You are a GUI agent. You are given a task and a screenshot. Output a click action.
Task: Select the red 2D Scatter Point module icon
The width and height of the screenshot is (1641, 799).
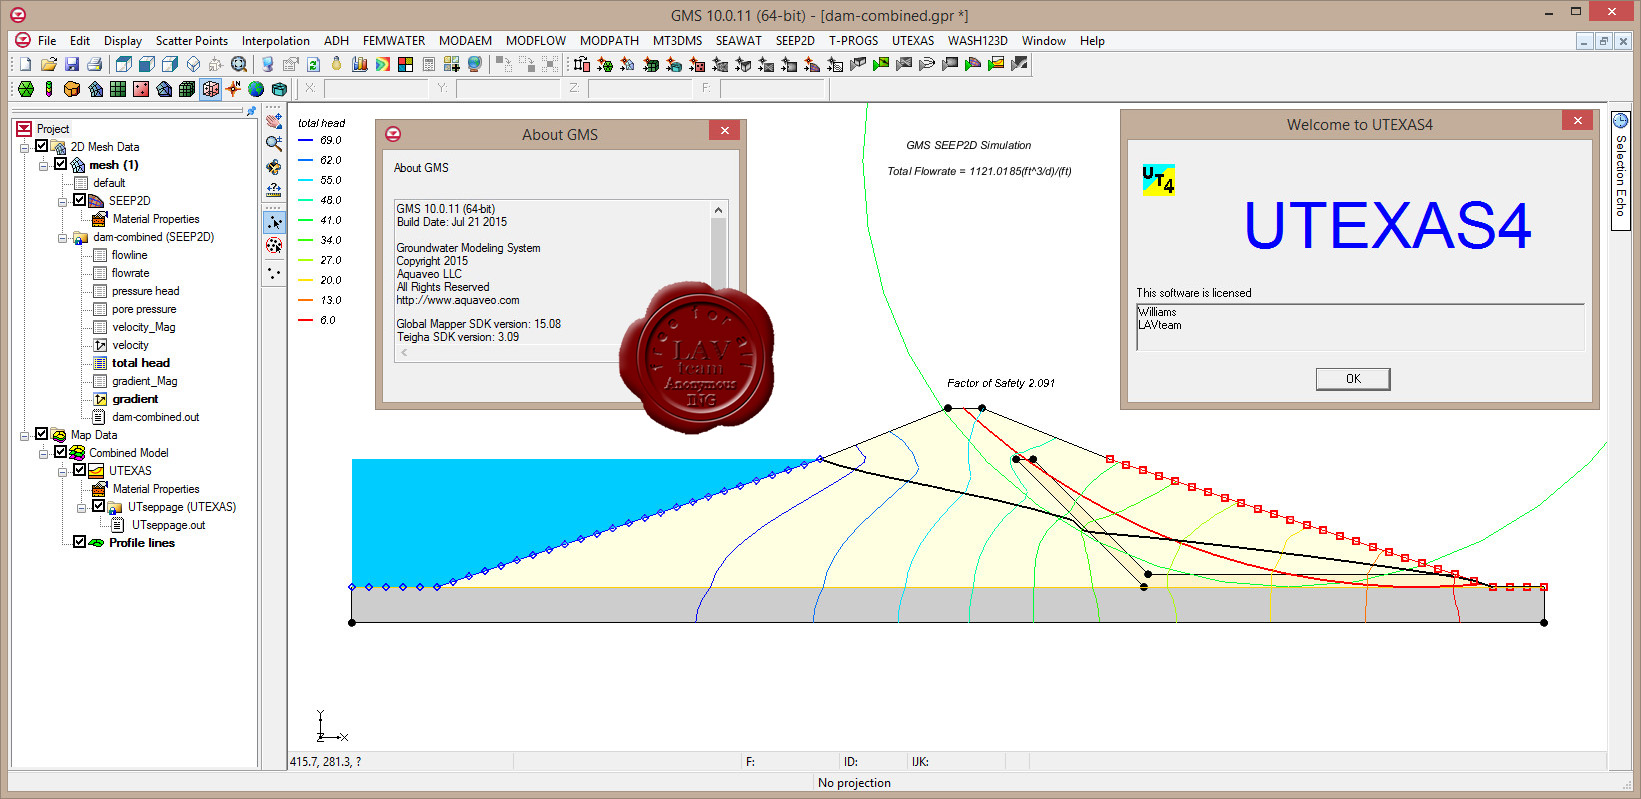pyautogui.click(x=141, y=89)
